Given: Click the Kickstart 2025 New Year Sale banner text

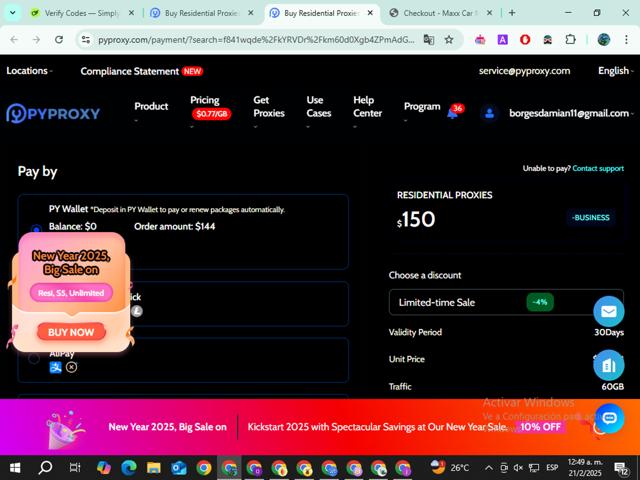Looking at the screenshot, I should click(x=378, y=427).
